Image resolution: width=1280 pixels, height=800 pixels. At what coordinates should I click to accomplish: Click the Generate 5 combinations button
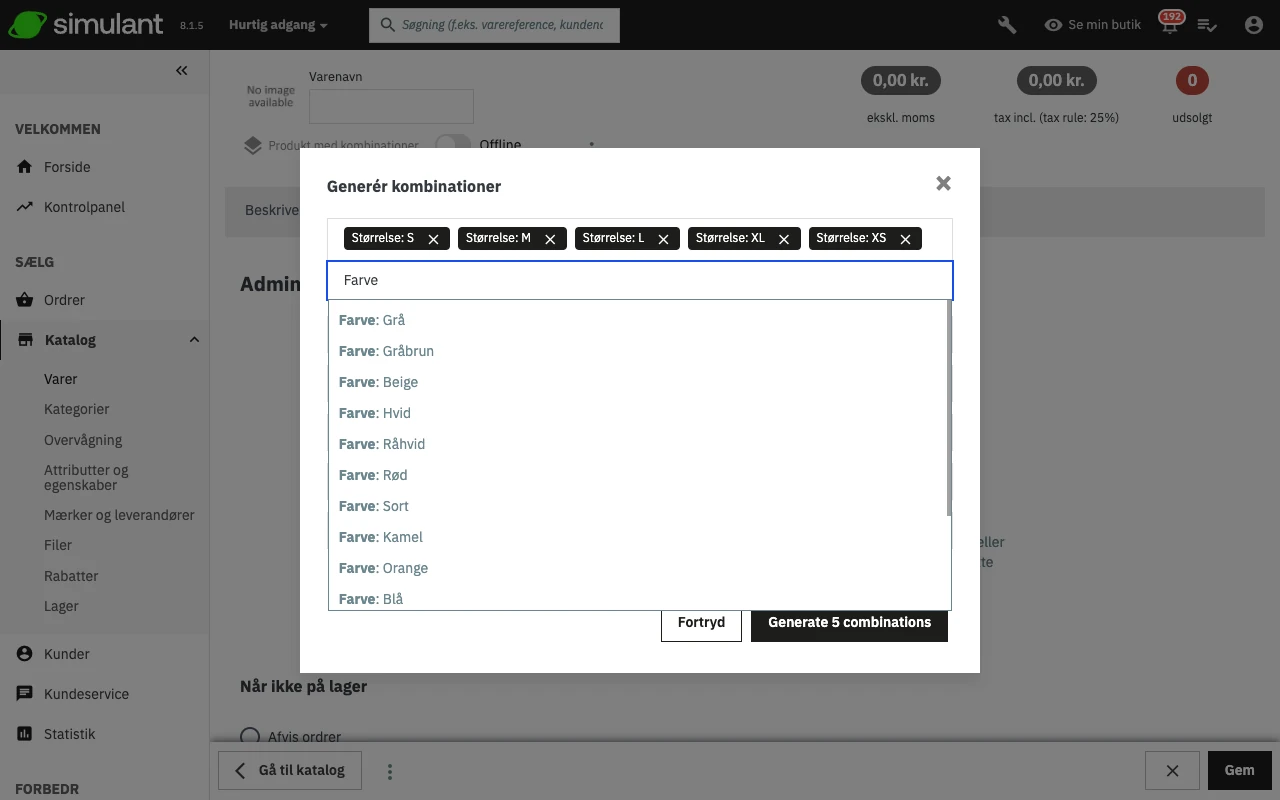tap(849, 622)
